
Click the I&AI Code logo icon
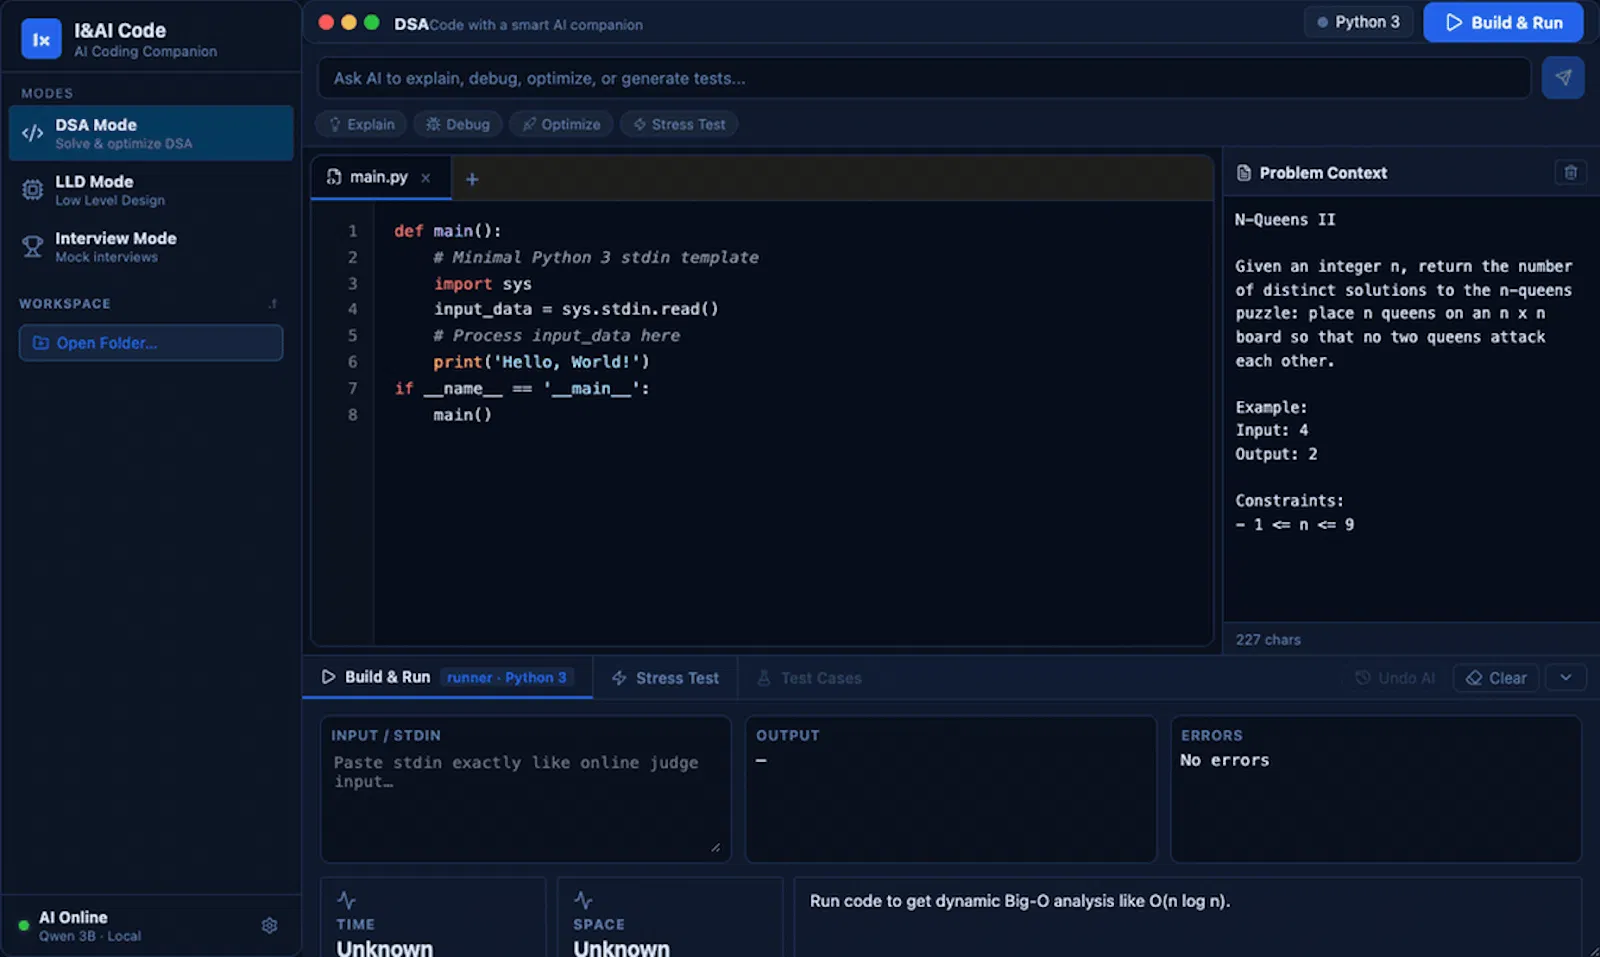point(41,39)
